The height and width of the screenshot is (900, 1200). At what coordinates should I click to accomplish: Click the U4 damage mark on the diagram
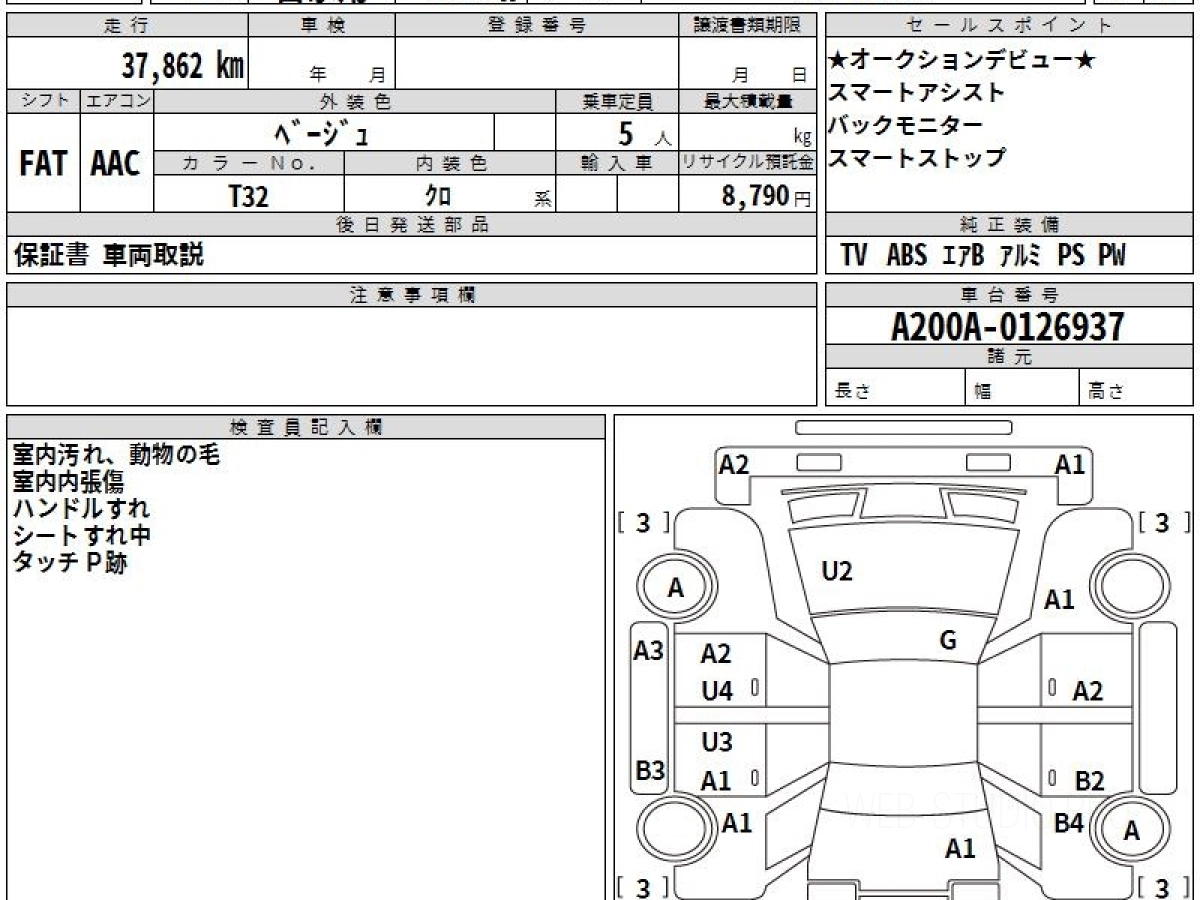click(716, 691)
